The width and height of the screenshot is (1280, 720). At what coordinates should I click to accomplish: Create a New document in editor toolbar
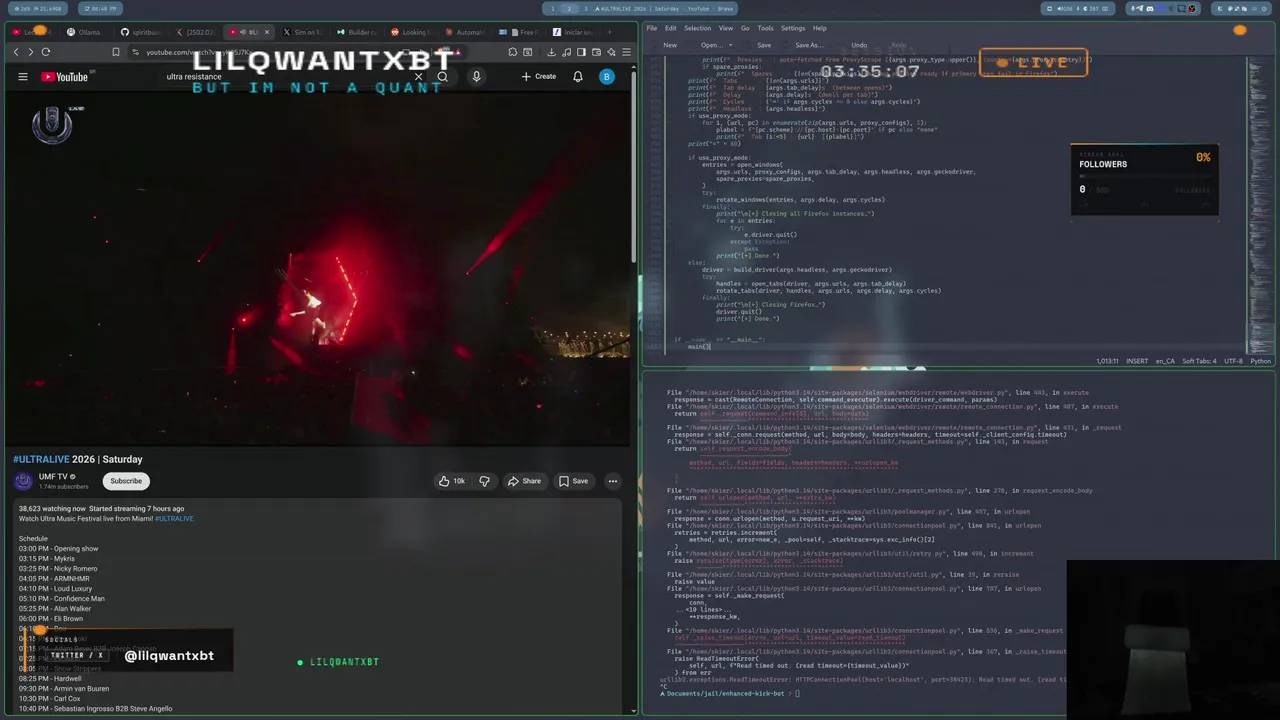click(x=670, y=45)
